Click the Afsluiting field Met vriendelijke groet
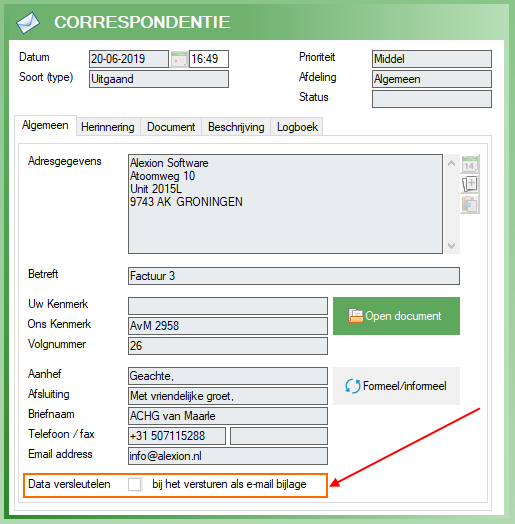The width and height of the screenshot is (515, 524). (228, 396)
